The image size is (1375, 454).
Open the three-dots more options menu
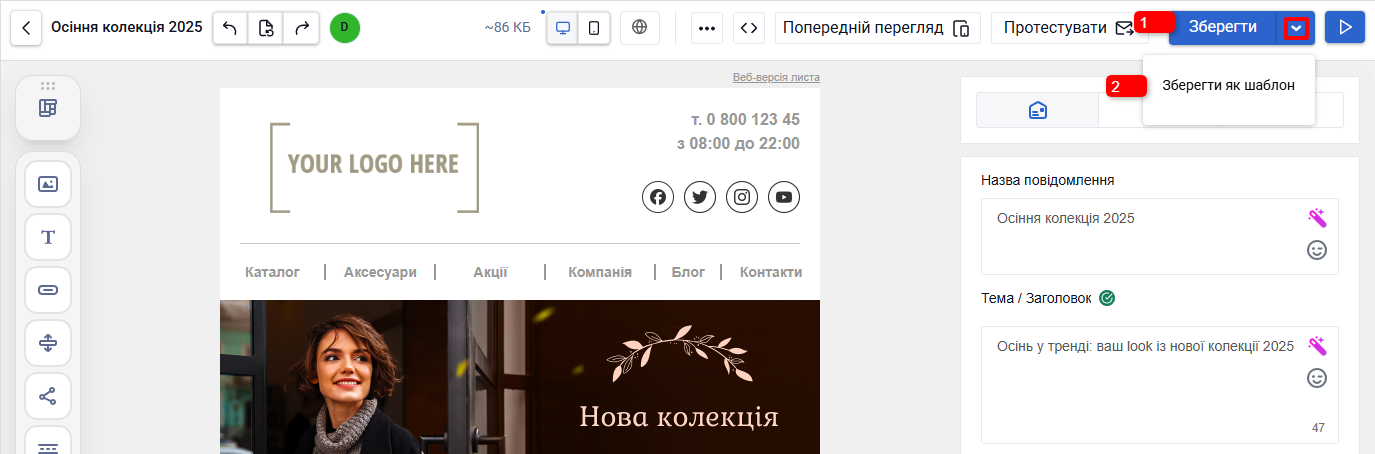[x=707, y=28]
